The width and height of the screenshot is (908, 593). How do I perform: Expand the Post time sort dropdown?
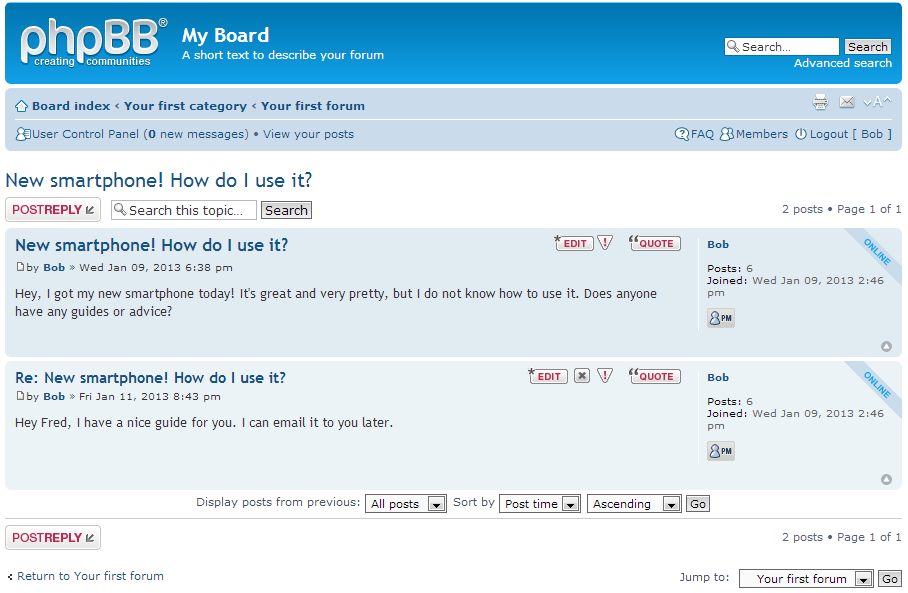click(540, 504)
